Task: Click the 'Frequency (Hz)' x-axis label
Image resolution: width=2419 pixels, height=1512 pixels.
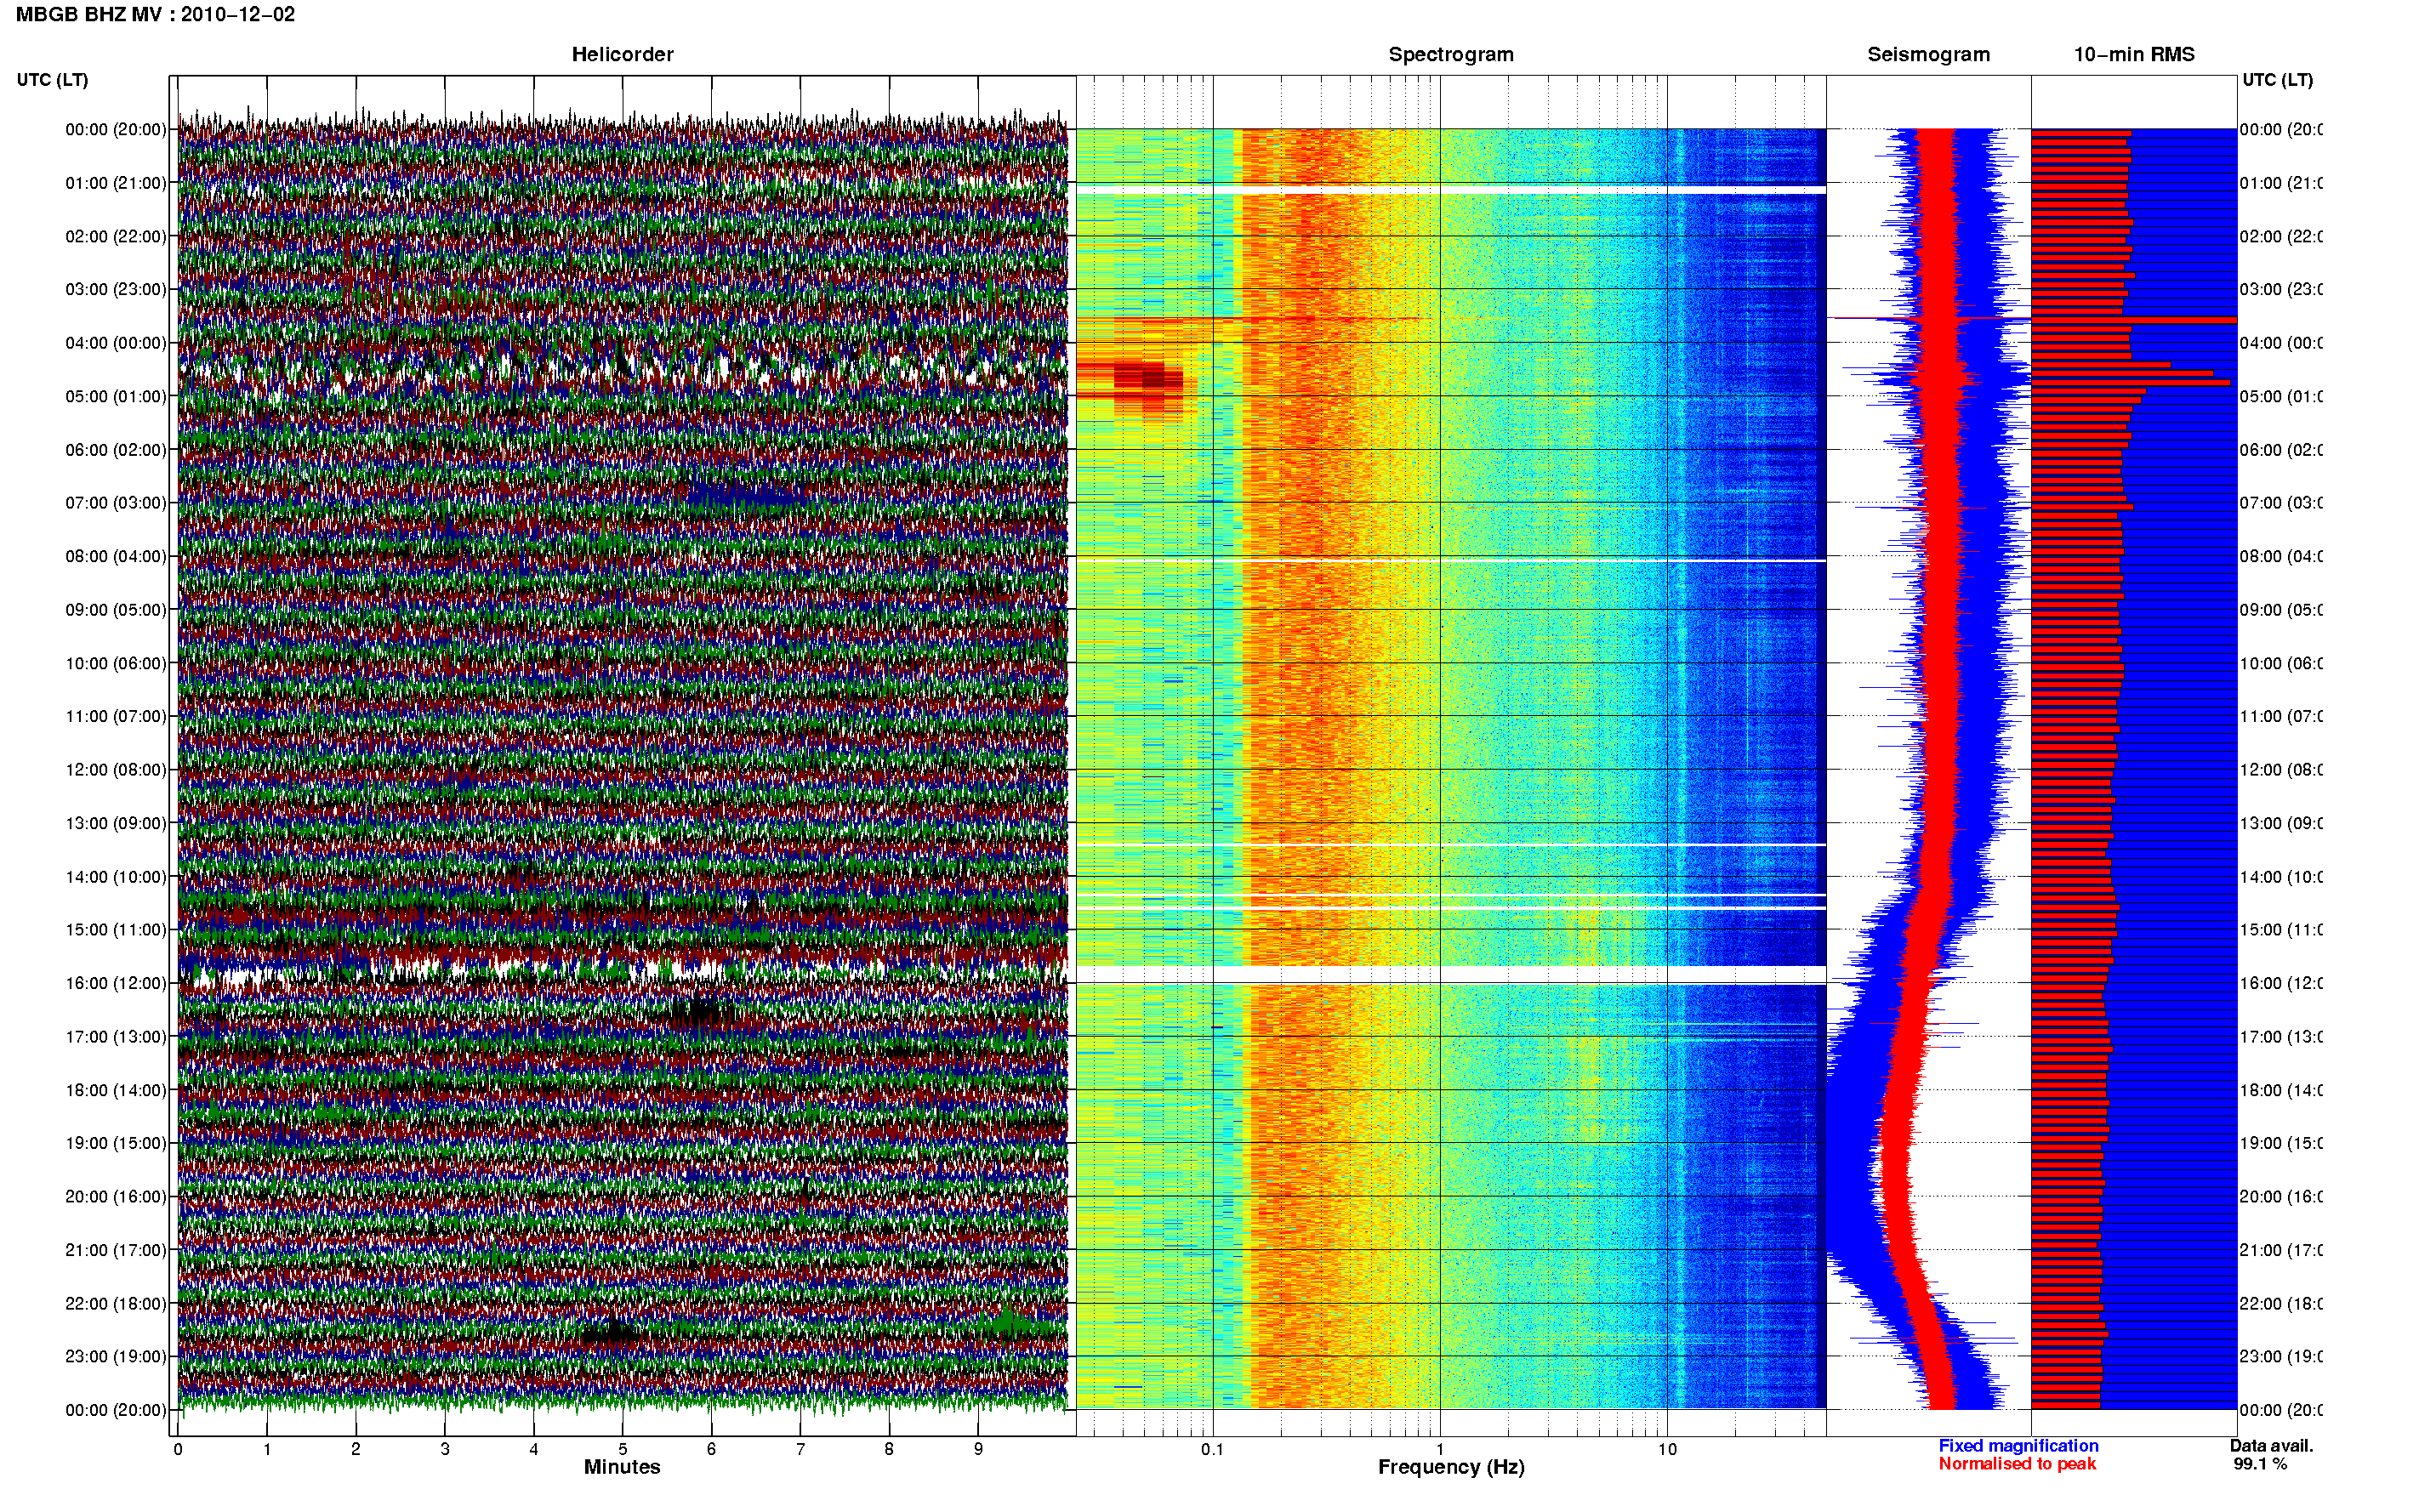Action: tap(1451, 1467)
